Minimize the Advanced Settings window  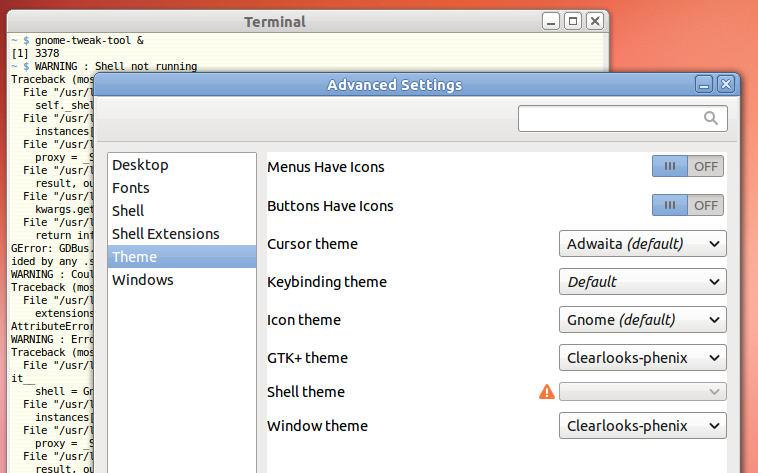[x=704, y=85]
